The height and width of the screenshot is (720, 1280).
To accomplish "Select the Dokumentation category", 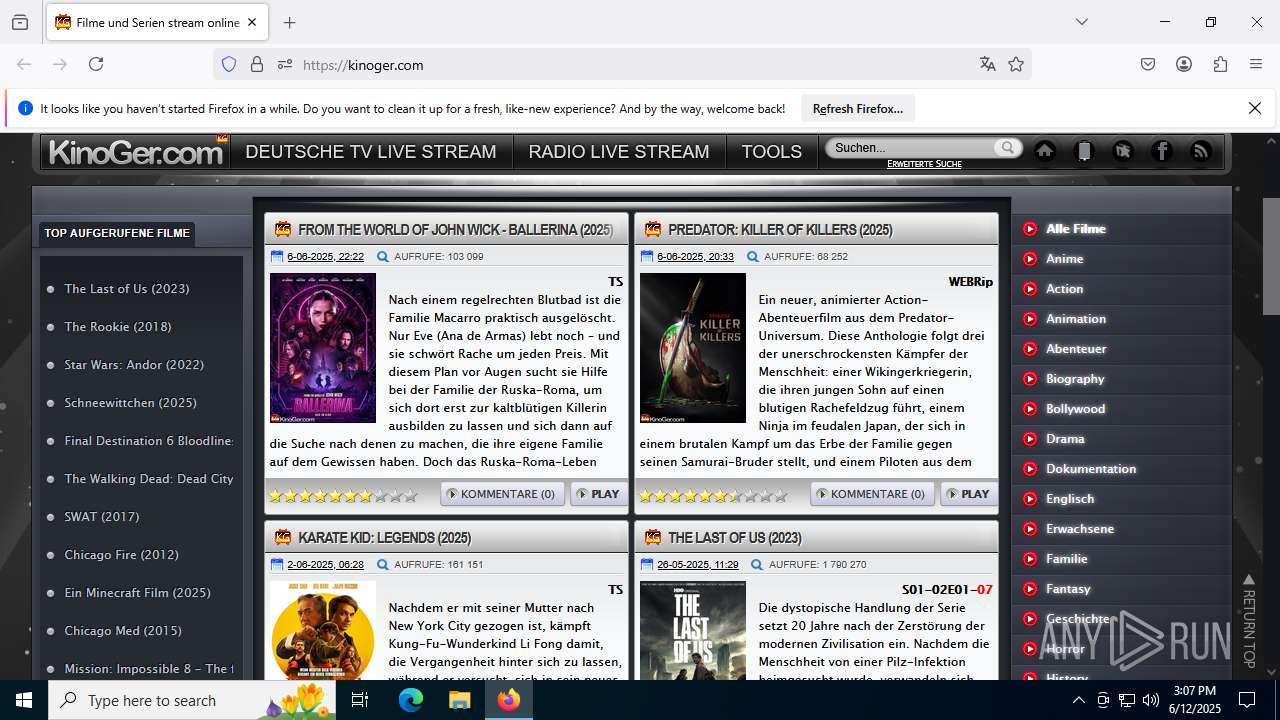I will tap(1091, 469).
